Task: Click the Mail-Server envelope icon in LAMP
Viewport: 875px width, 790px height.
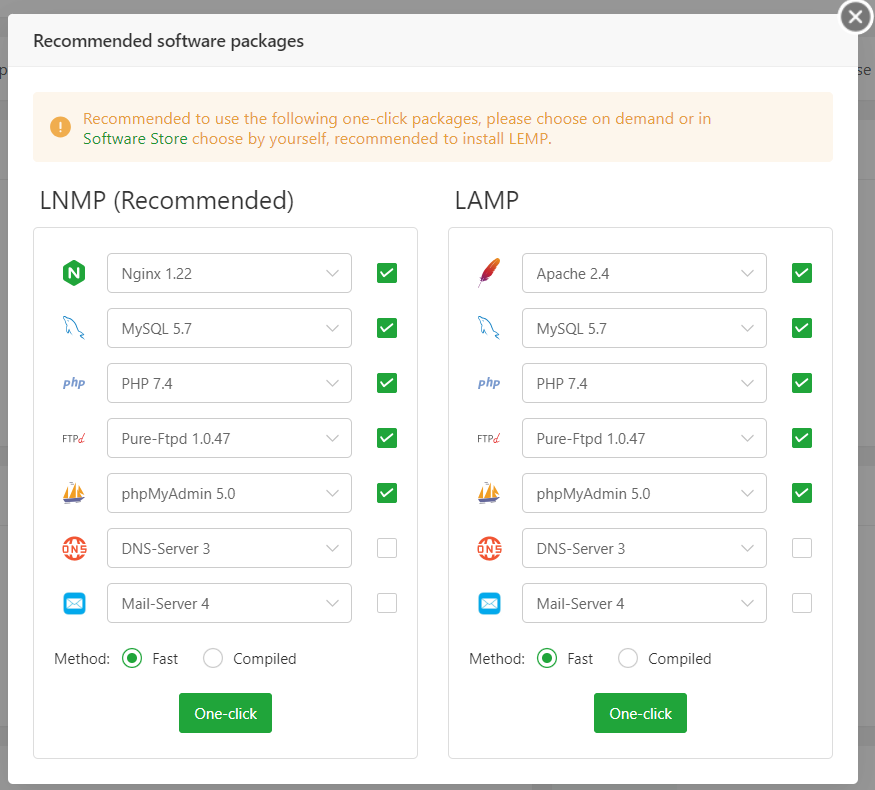Action: (x=489, y=603)
